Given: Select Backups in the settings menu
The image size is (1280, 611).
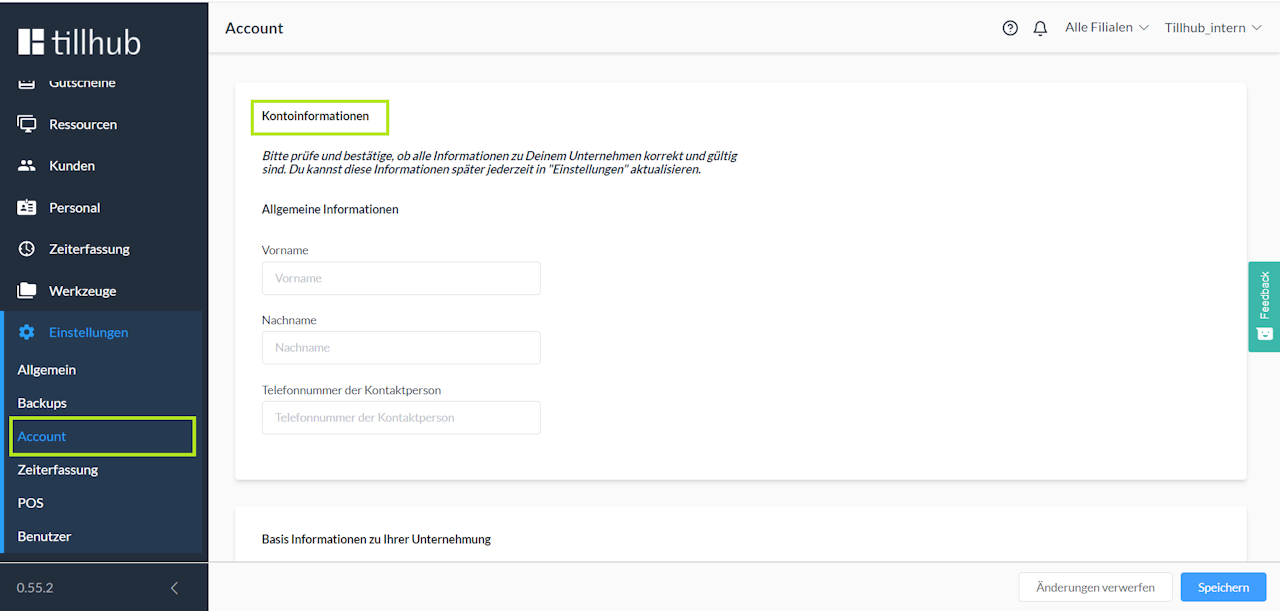Looking at the screenshot, I should pos(42,403).
